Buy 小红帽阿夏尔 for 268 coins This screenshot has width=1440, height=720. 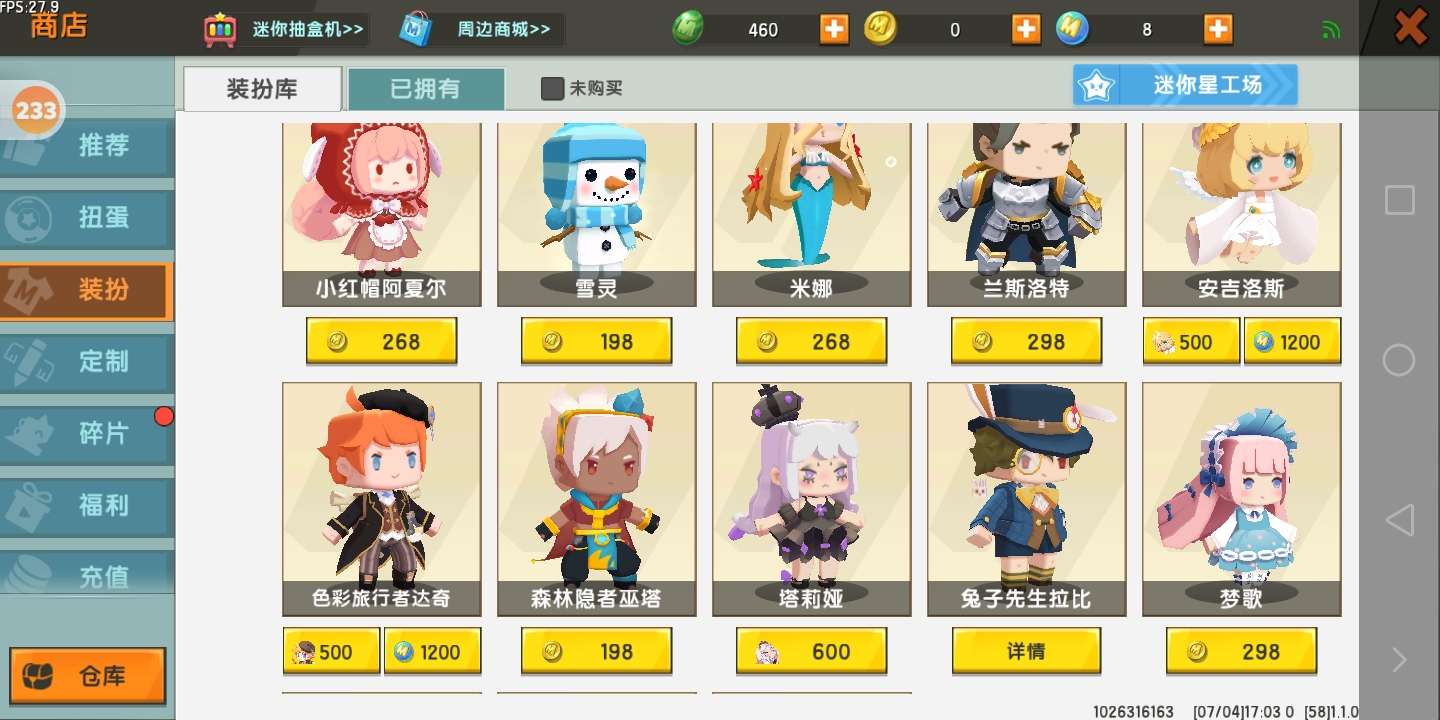coord(381,342)
